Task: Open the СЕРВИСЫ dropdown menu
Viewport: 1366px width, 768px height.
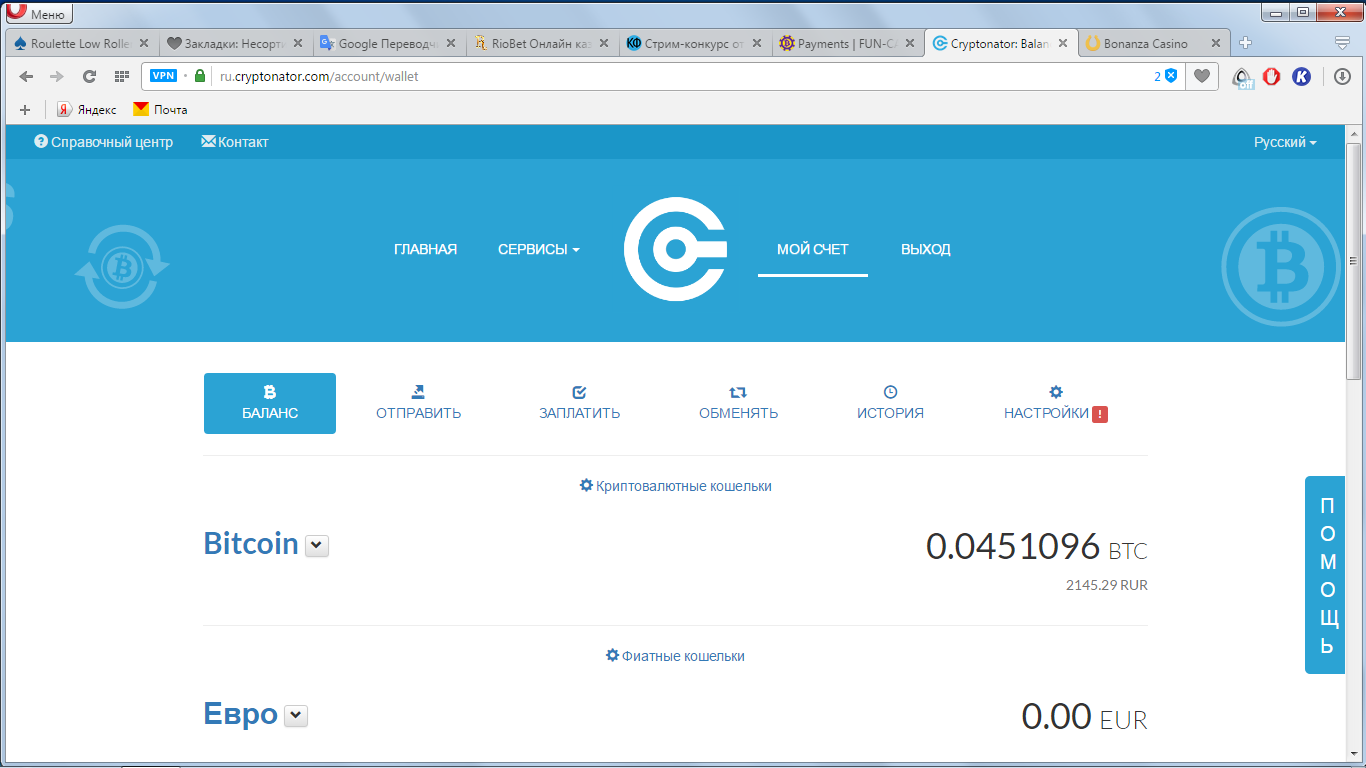Action: coord(539,250)
